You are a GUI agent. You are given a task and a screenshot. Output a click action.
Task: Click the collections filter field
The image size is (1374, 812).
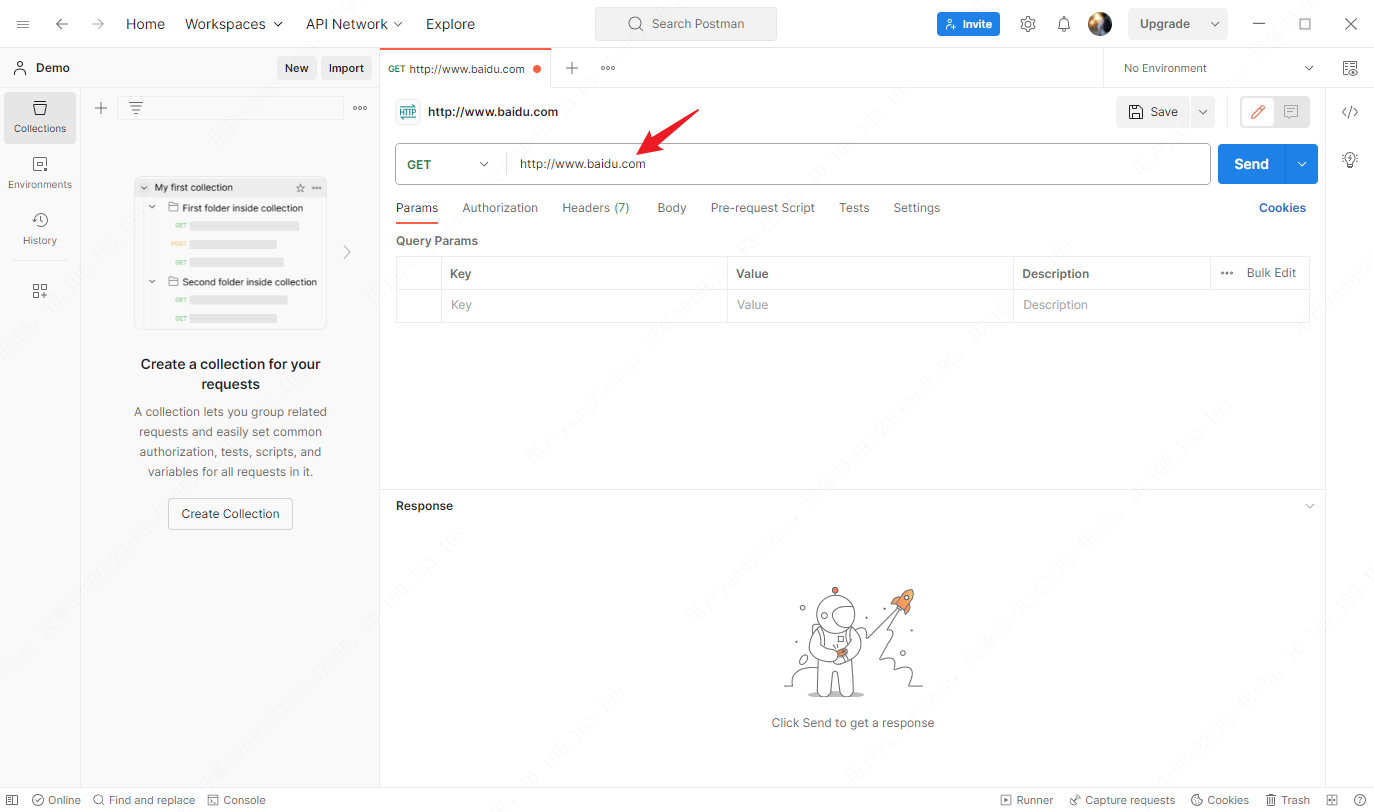point(230,108)
